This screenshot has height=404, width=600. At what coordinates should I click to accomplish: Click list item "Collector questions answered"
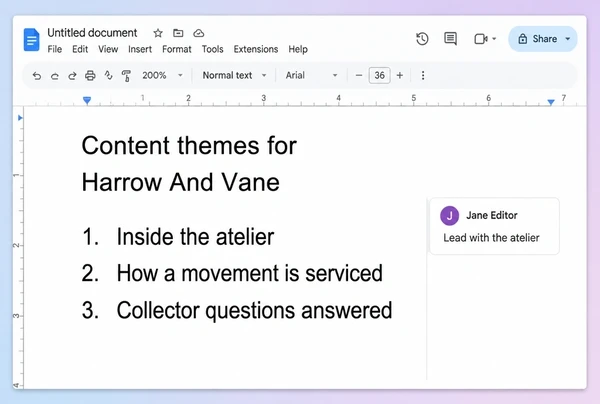point(254,310)
